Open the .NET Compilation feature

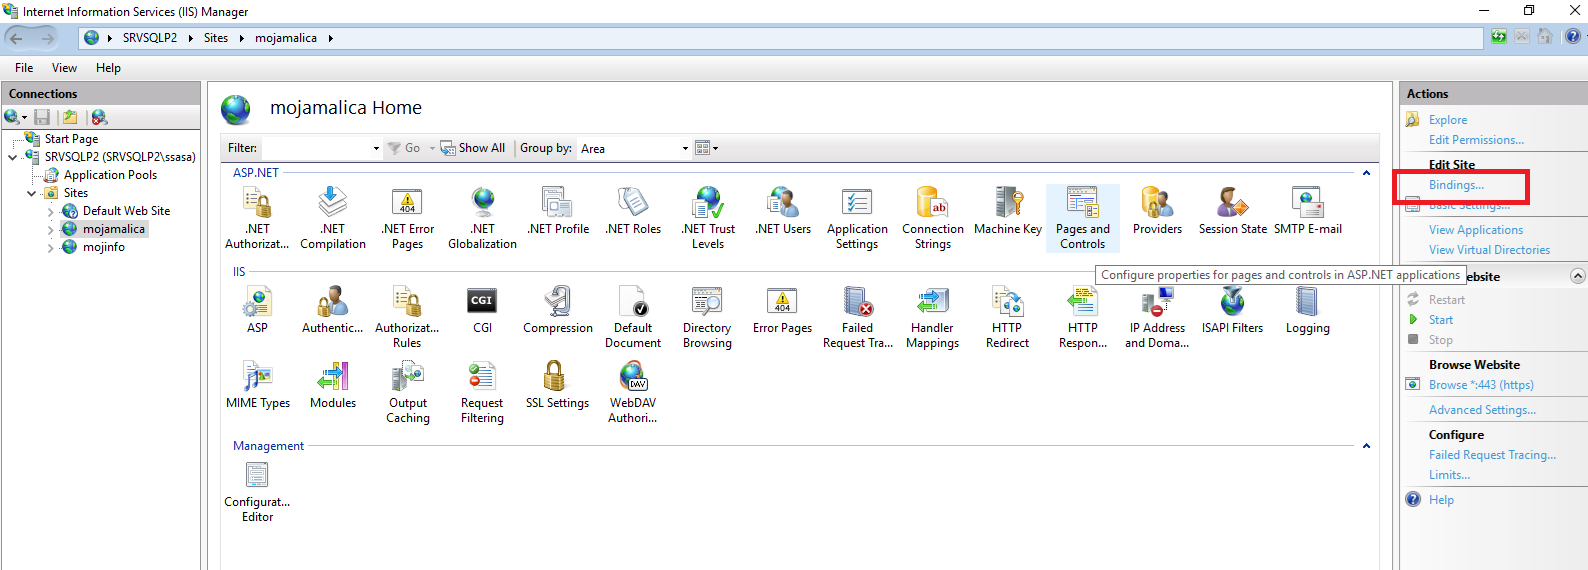pos(333,217)
